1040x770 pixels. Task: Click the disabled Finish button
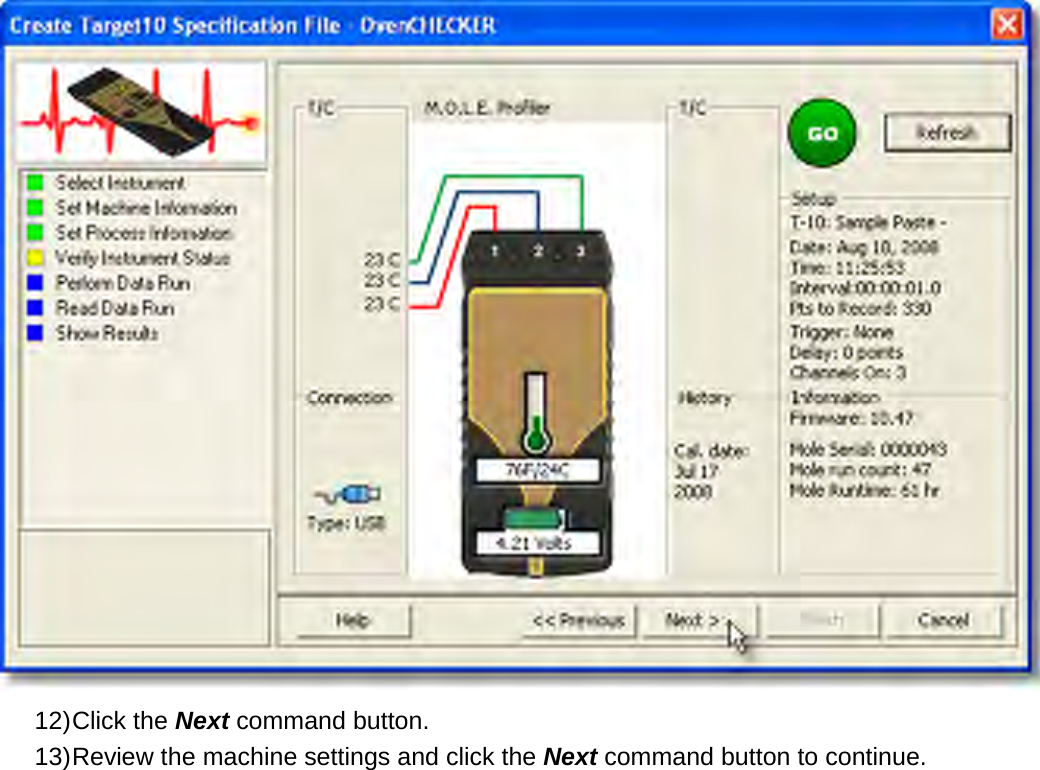coord(822,620)
